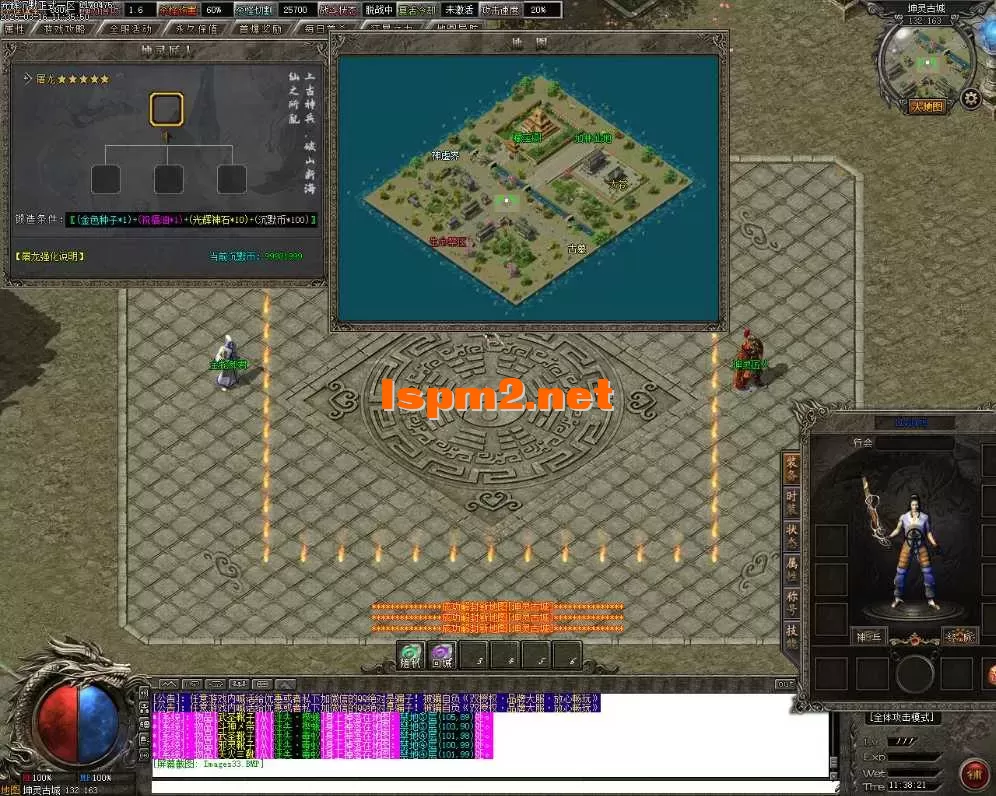
Task: Click the 藏宝阁 label on map
Action: [527, 137]
